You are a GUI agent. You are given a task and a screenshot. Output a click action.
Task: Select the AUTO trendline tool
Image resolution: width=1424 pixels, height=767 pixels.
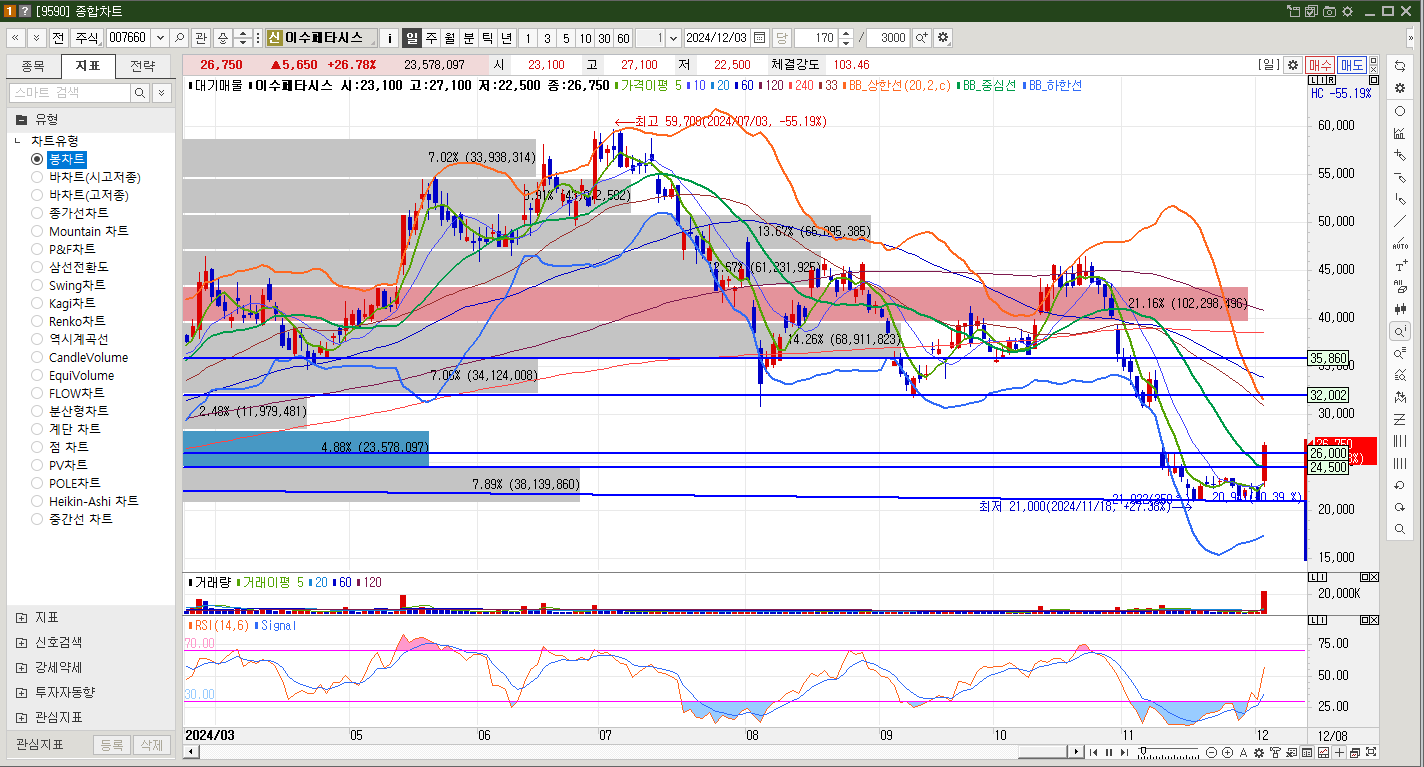(1400, 243)
